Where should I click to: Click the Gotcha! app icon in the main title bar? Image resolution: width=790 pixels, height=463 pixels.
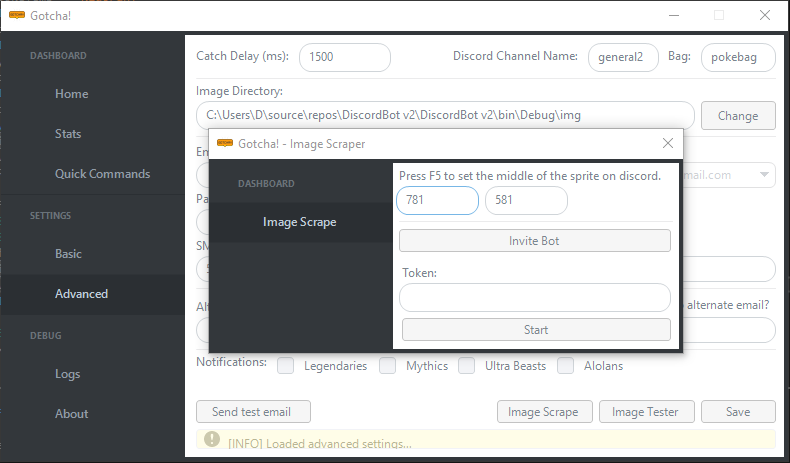tap(17, 15)
